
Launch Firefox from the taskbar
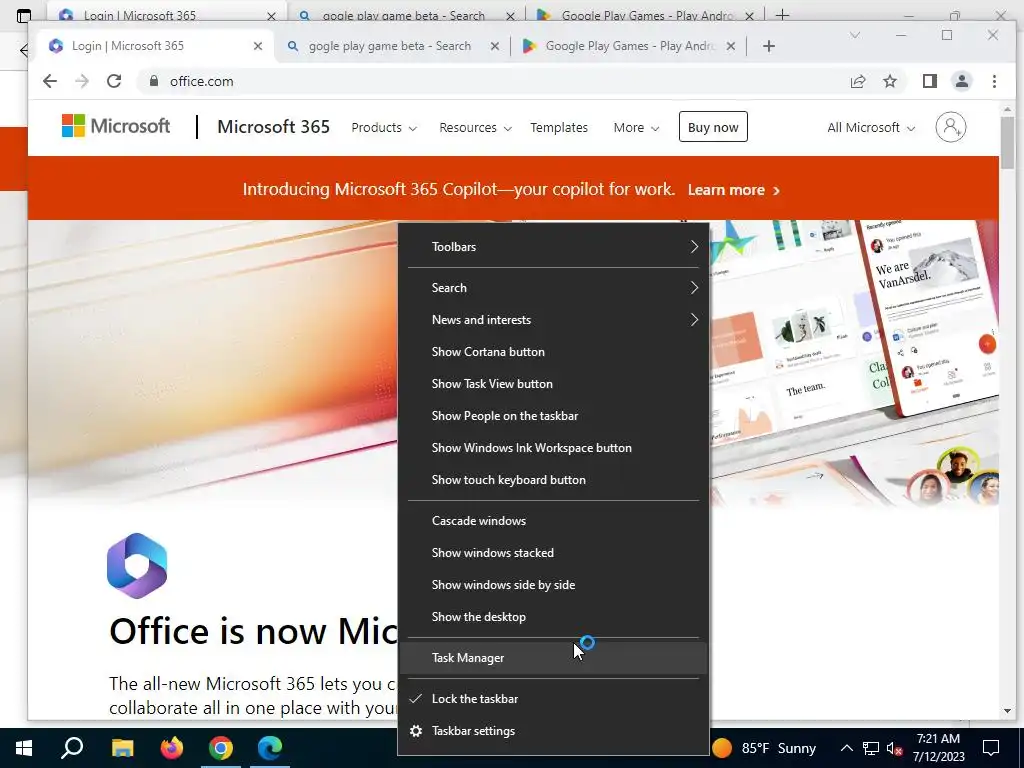coord(172,748)
